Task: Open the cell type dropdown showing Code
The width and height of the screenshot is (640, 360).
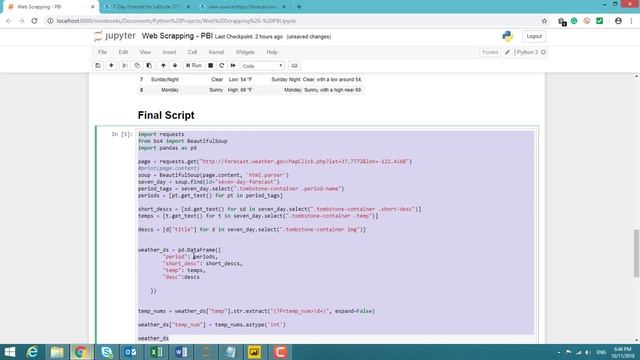Action: pos(262,66)
